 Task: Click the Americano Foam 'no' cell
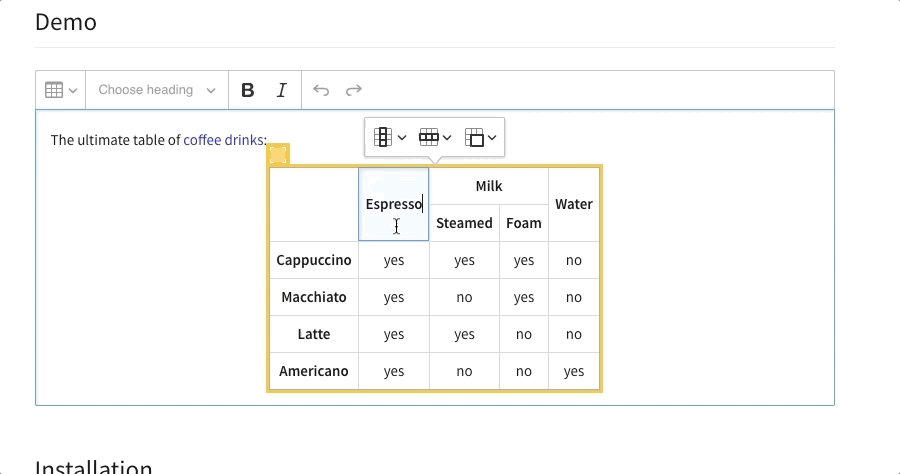[x=524, y=371]
